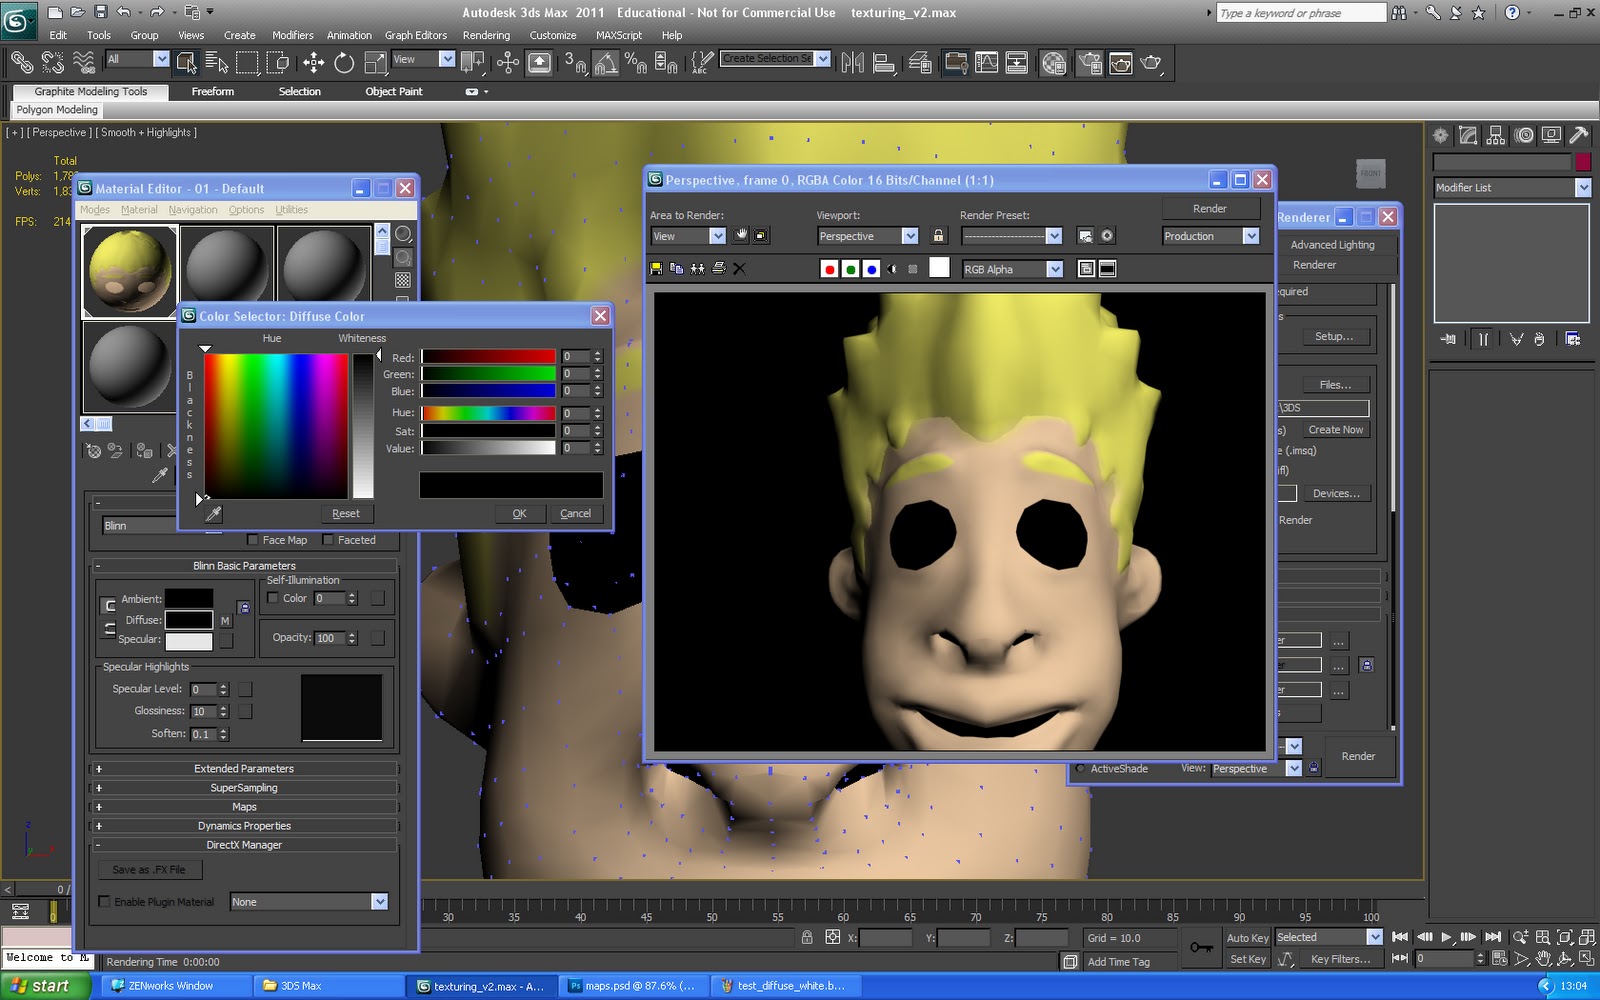Toggle the Angle Snap tool
Viewport: 1600px width, 1000px height.
coord(605,63)
